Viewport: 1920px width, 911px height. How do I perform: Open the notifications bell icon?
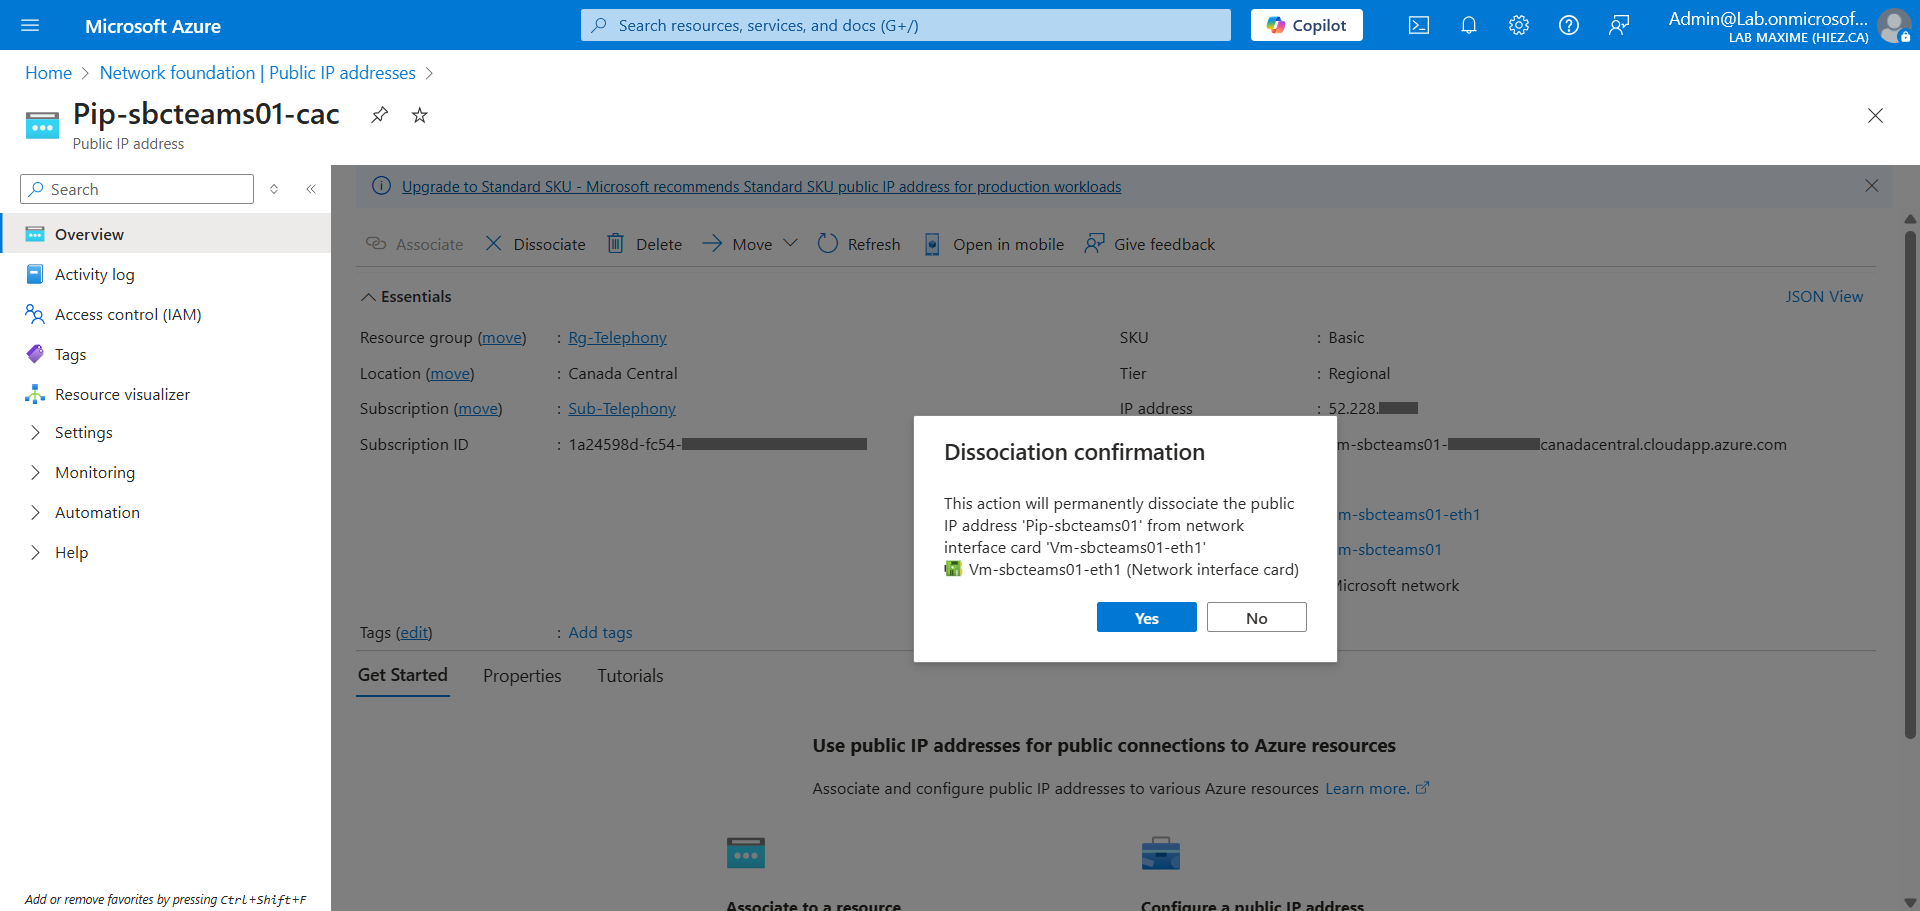click(1468, 26)
